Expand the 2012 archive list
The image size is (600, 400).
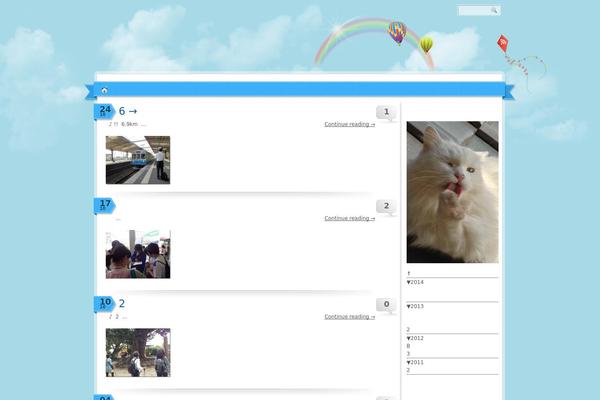click(x=416, y=338)
